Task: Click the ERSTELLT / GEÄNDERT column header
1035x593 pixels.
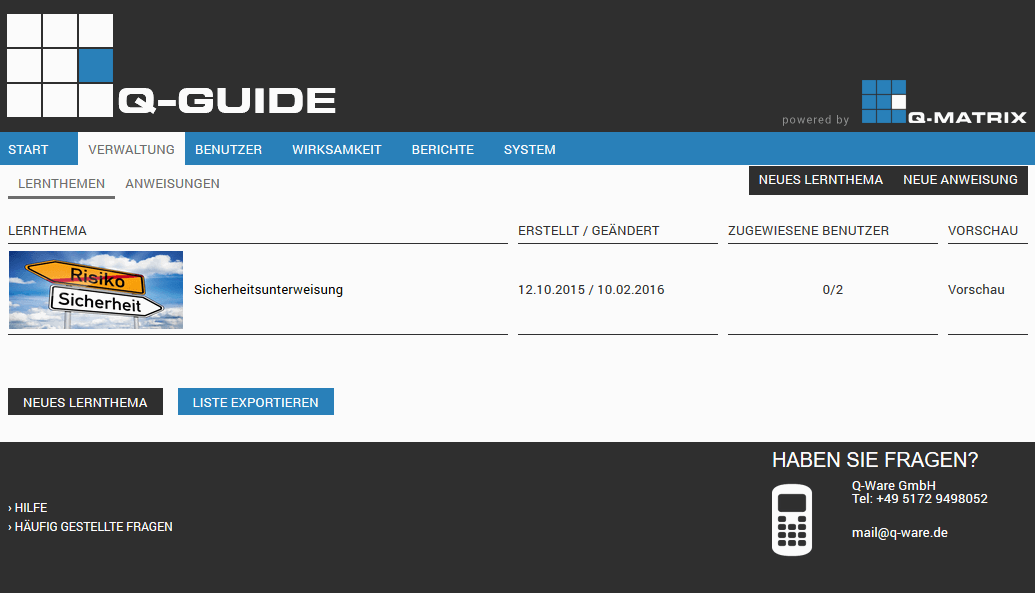Action: [589, 230]
